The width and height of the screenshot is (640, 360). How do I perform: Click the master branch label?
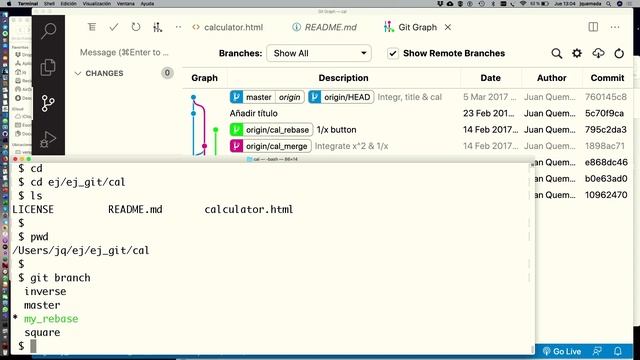pos(259,97)
